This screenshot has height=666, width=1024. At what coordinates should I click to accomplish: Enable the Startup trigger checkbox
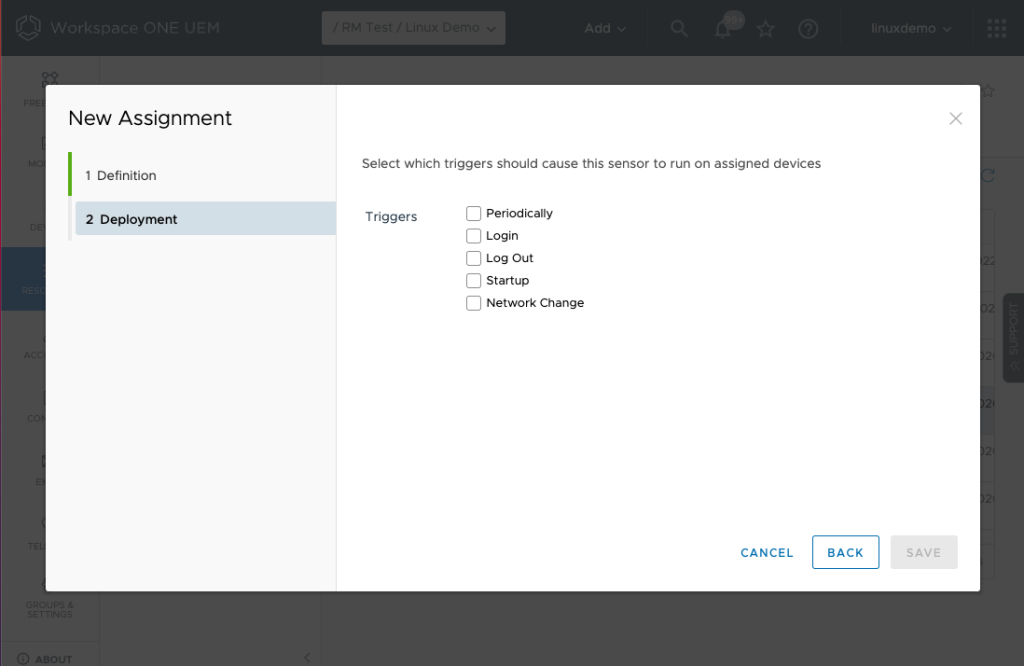[474, 281]
